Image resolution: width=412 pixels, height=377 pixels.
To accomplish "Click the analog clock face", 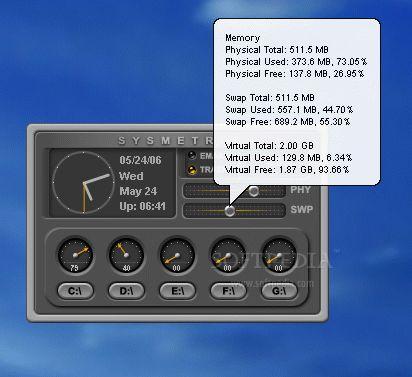I will (x=83, y=182).
